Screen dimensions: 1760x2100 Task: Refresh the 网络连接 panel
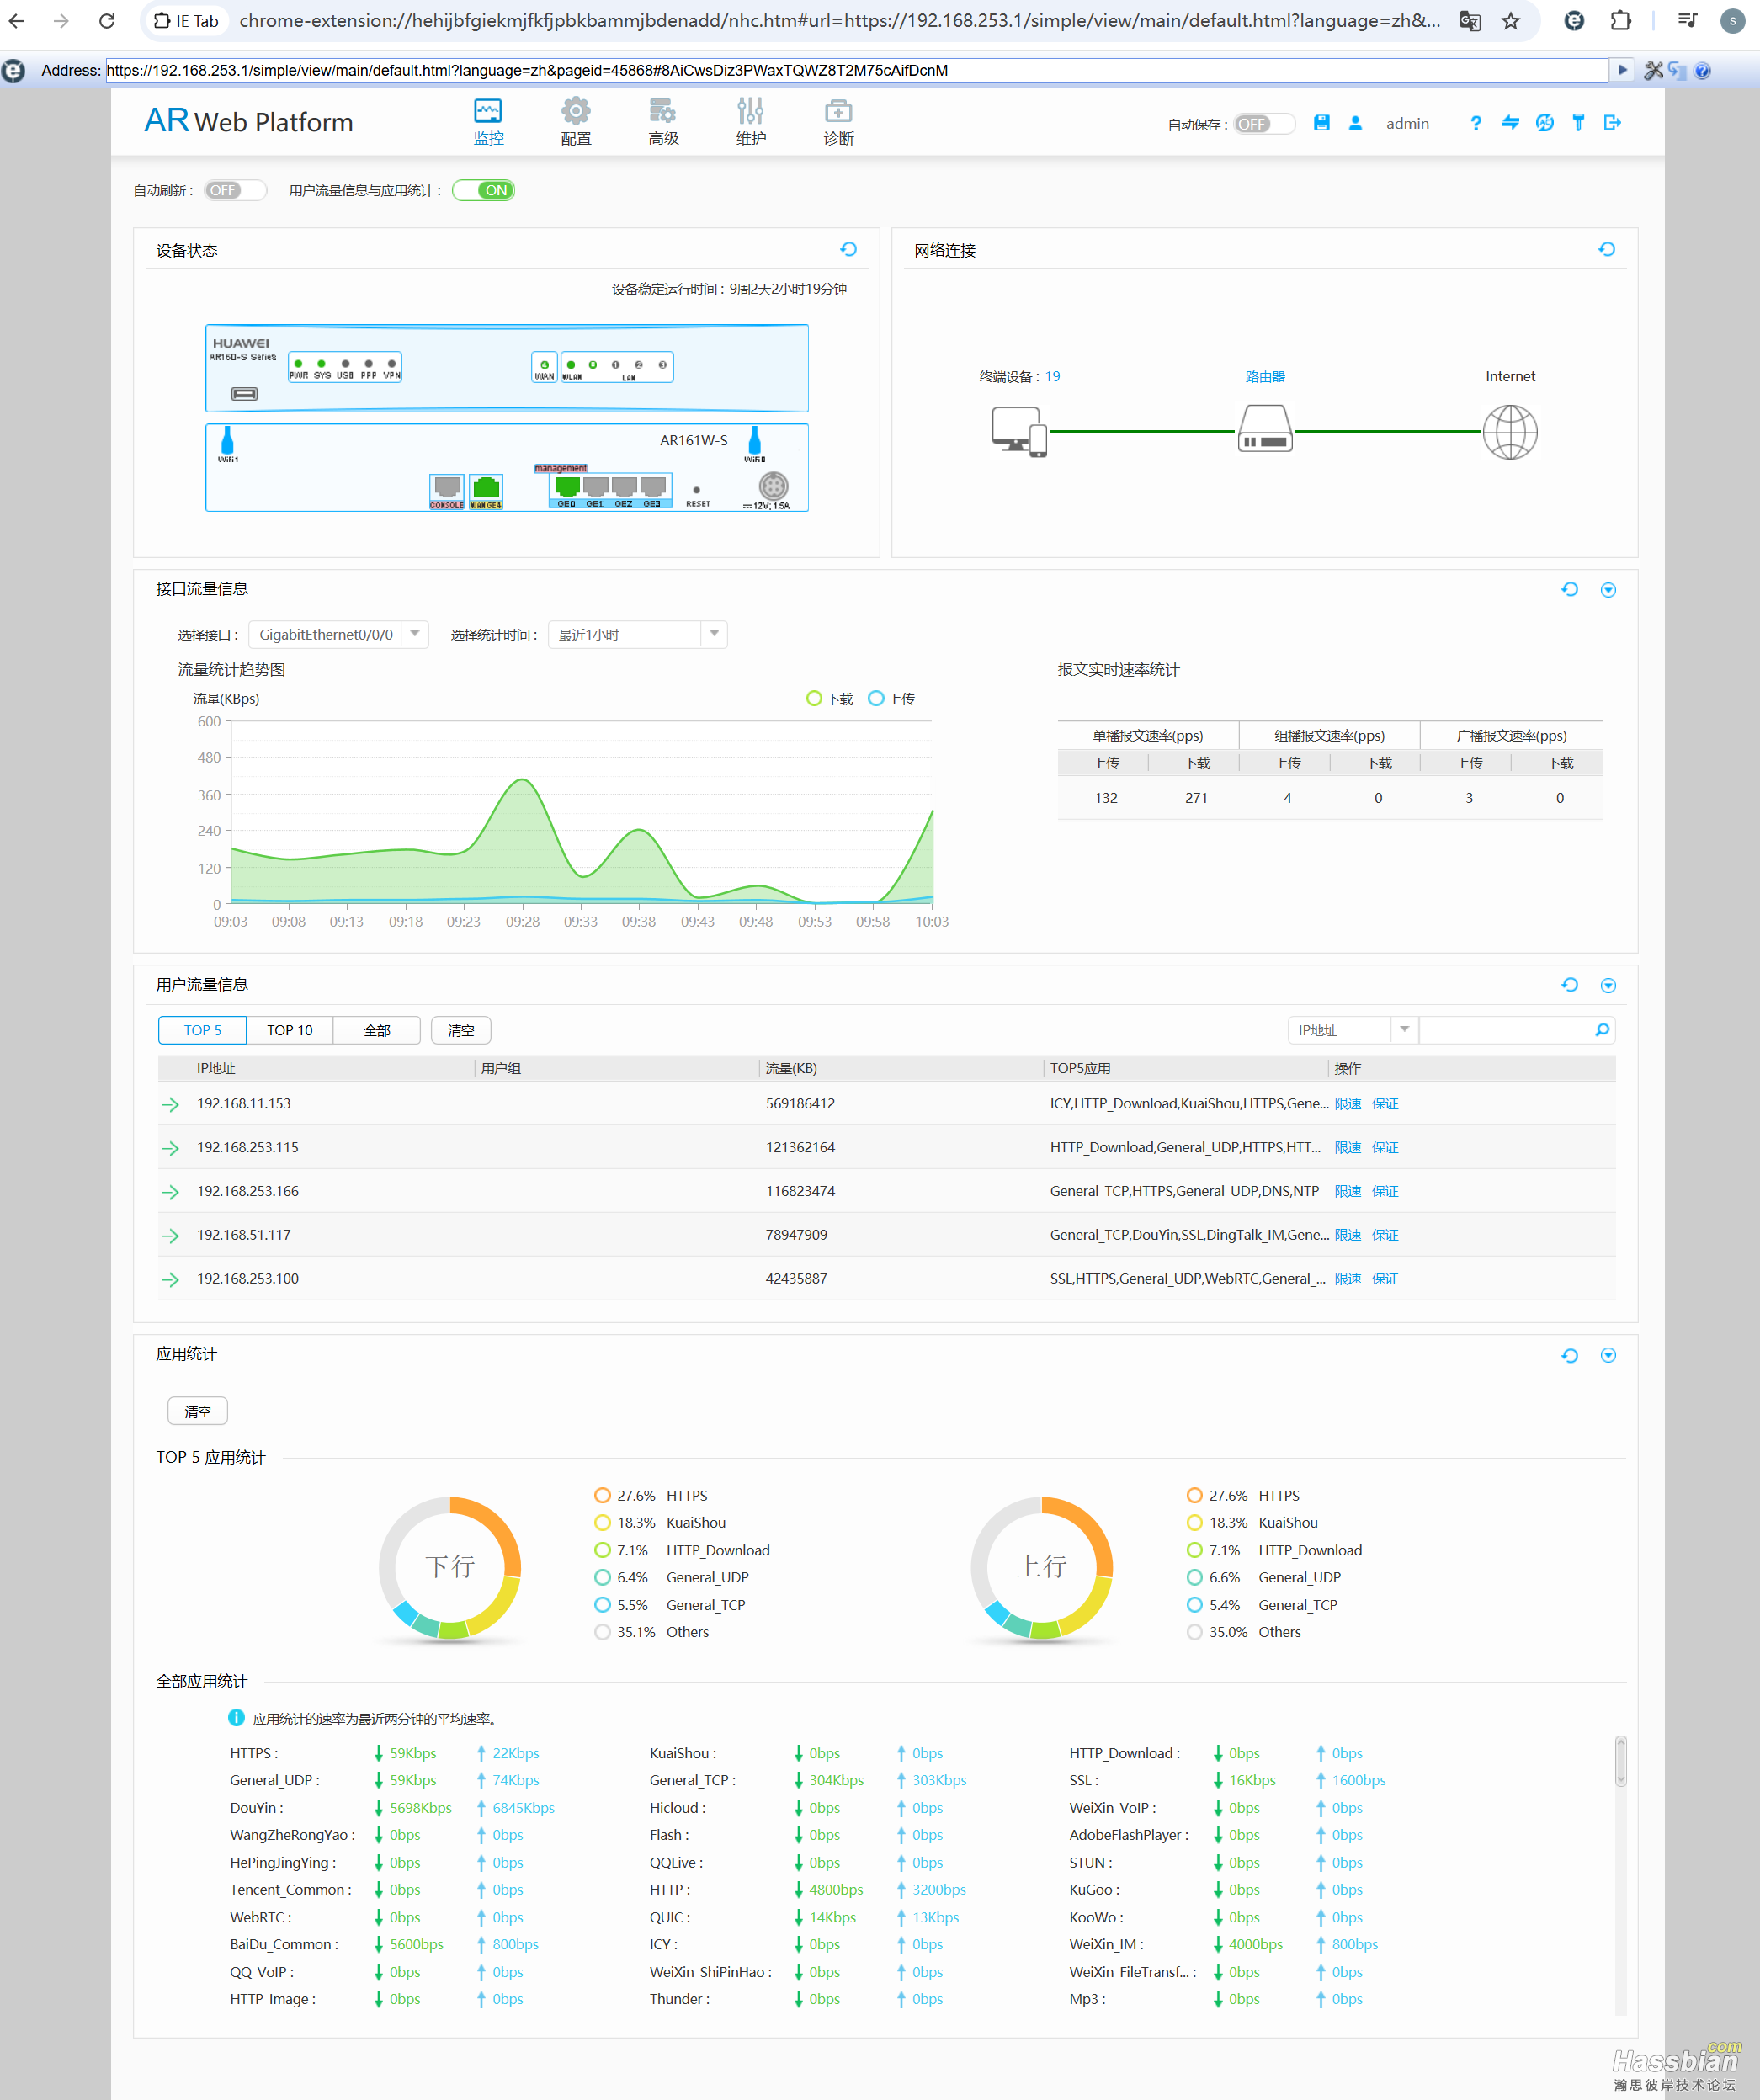click(1607, 250)
